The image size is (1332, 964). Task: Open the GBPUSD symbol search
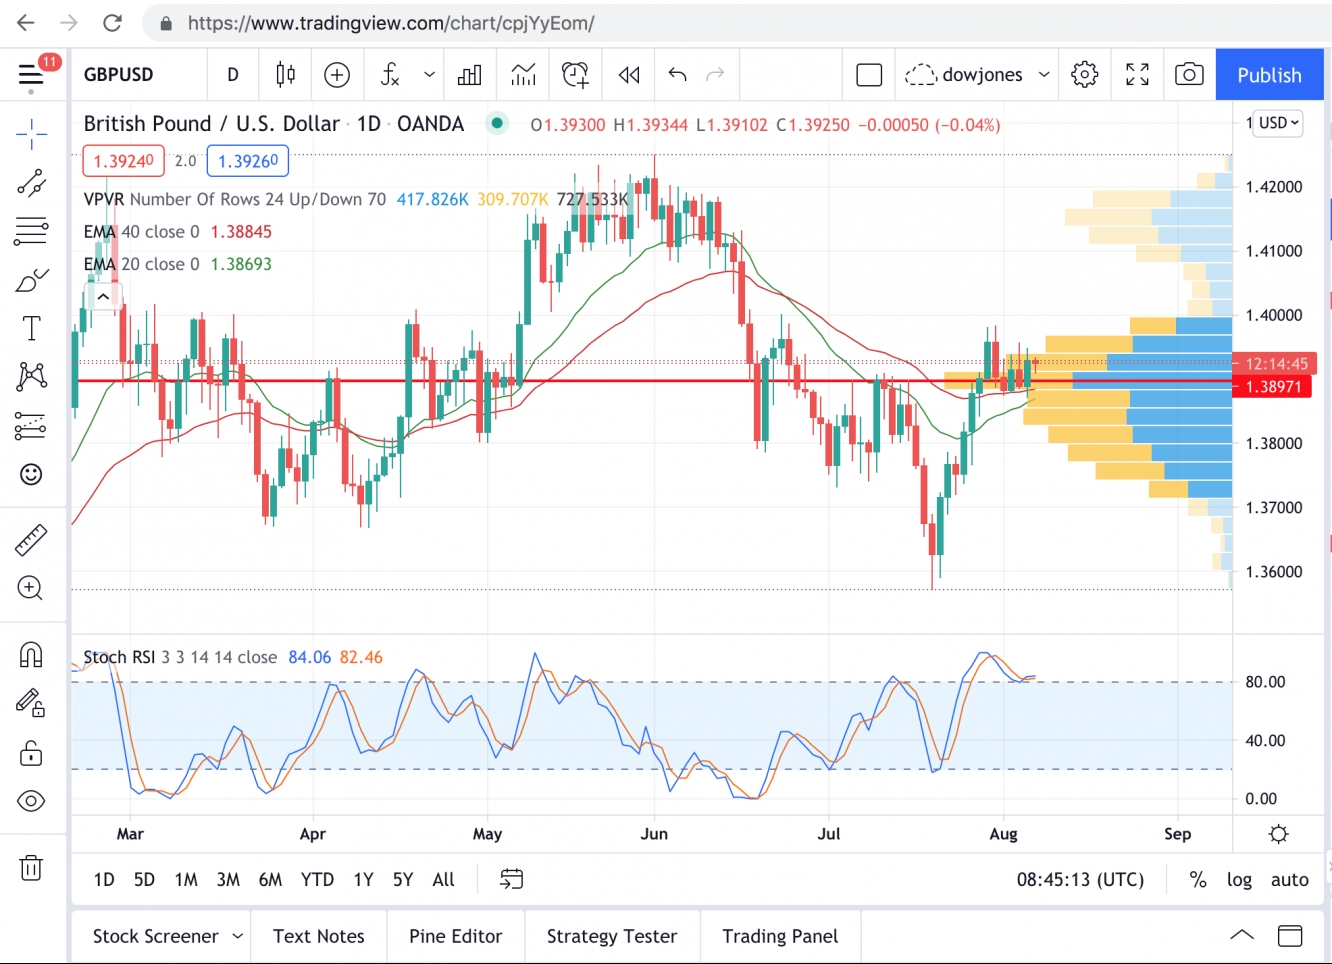(119, 75)
